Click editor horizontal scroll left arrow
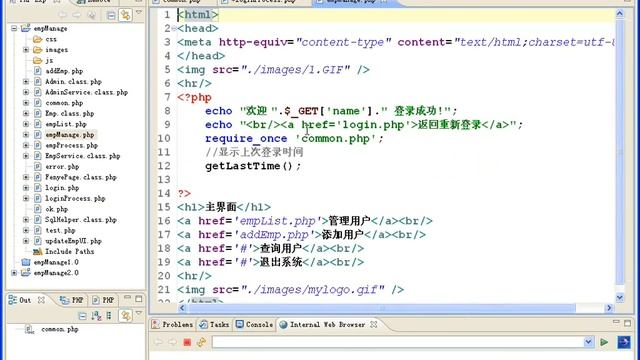Viewport: 640px width, 360px height. pyautogui.click(x=182, y=308)
